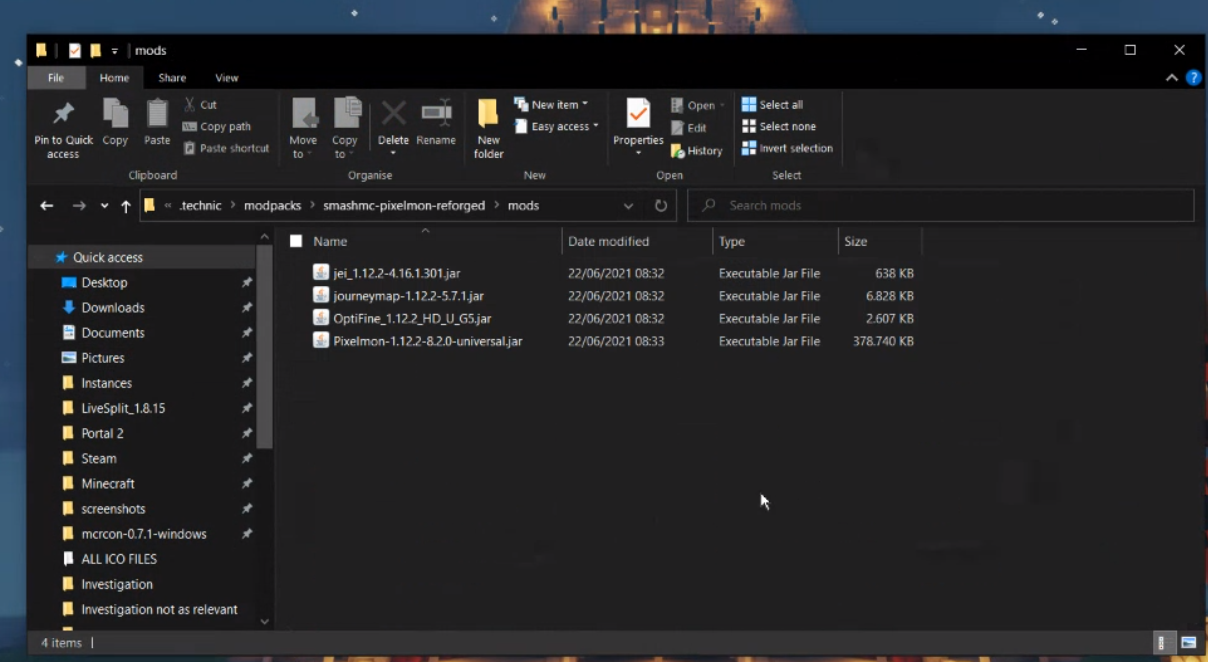The width and height of the screenshot is (1208, 662).
Task: Click the title bar properties checkmark icon
Action: click(74, 50)
